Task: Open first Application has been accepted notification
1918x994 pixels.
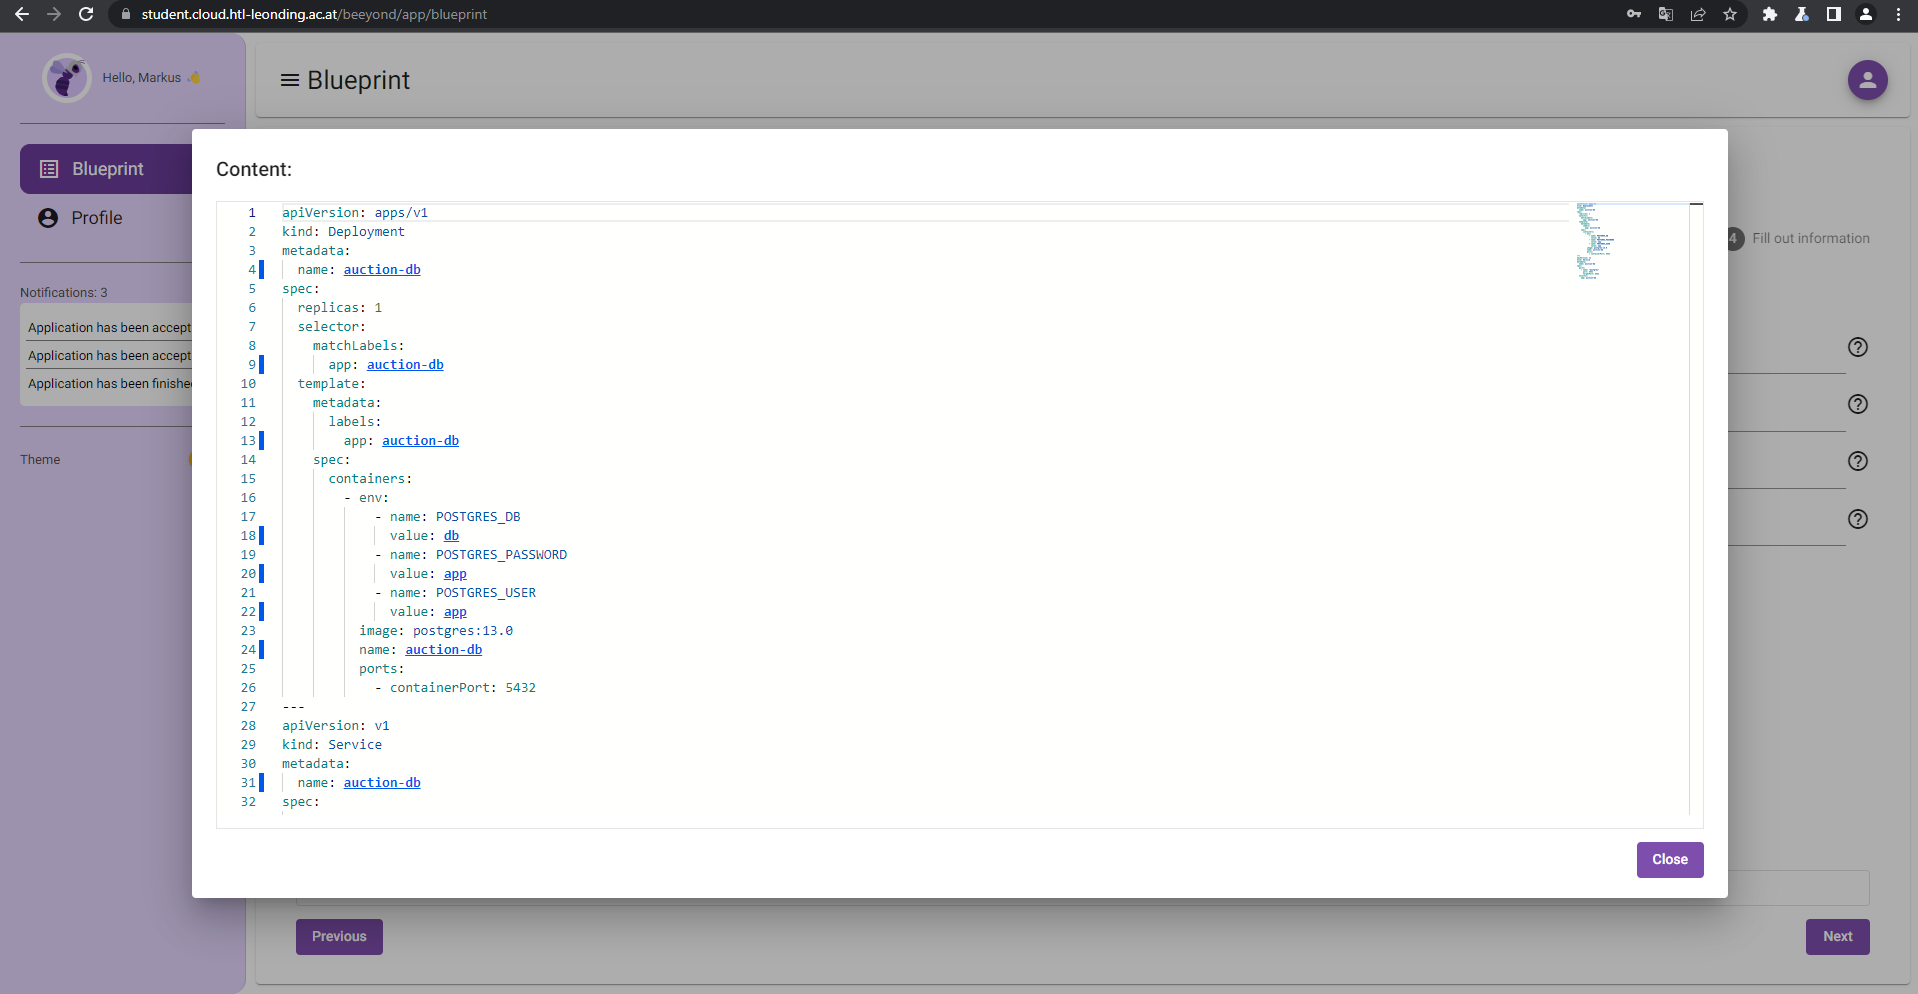Action: tap(109, 328)
